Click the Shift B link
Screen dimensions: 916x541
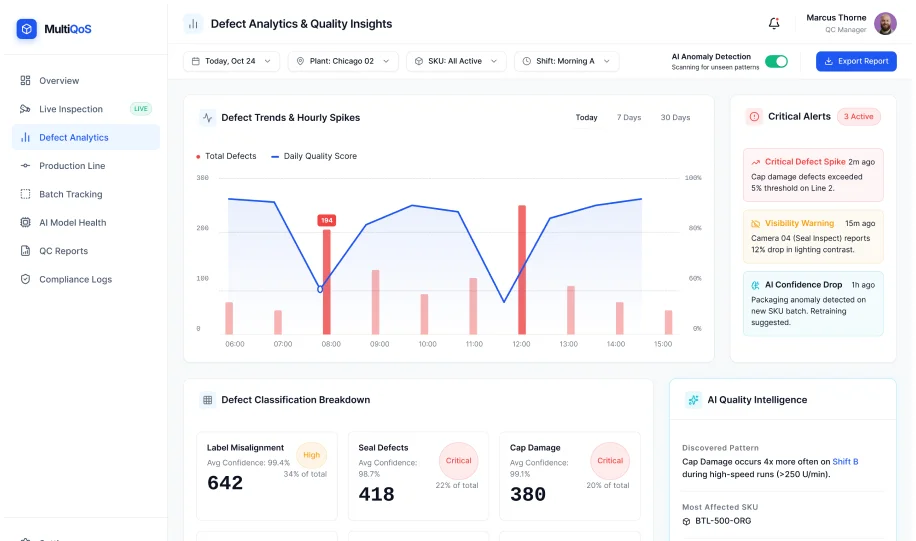click(845, 462)
